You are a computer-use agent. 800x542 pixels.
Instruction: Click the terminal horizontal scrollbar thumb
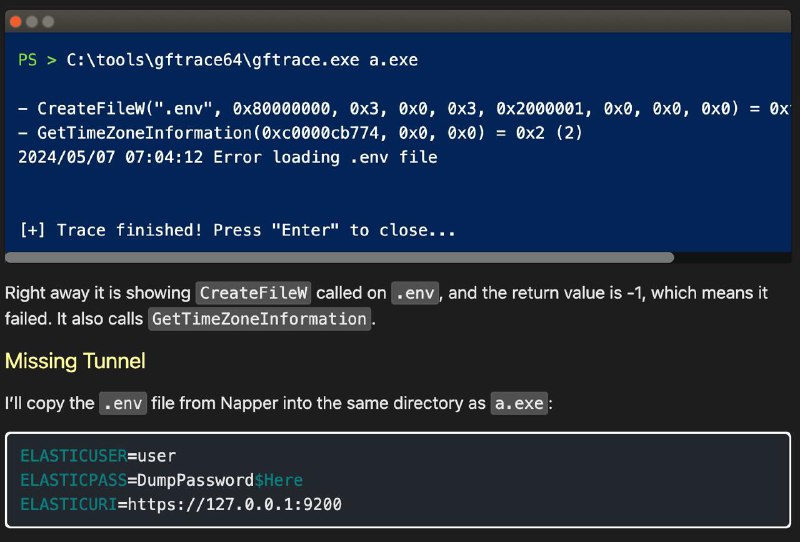[339, 258]
